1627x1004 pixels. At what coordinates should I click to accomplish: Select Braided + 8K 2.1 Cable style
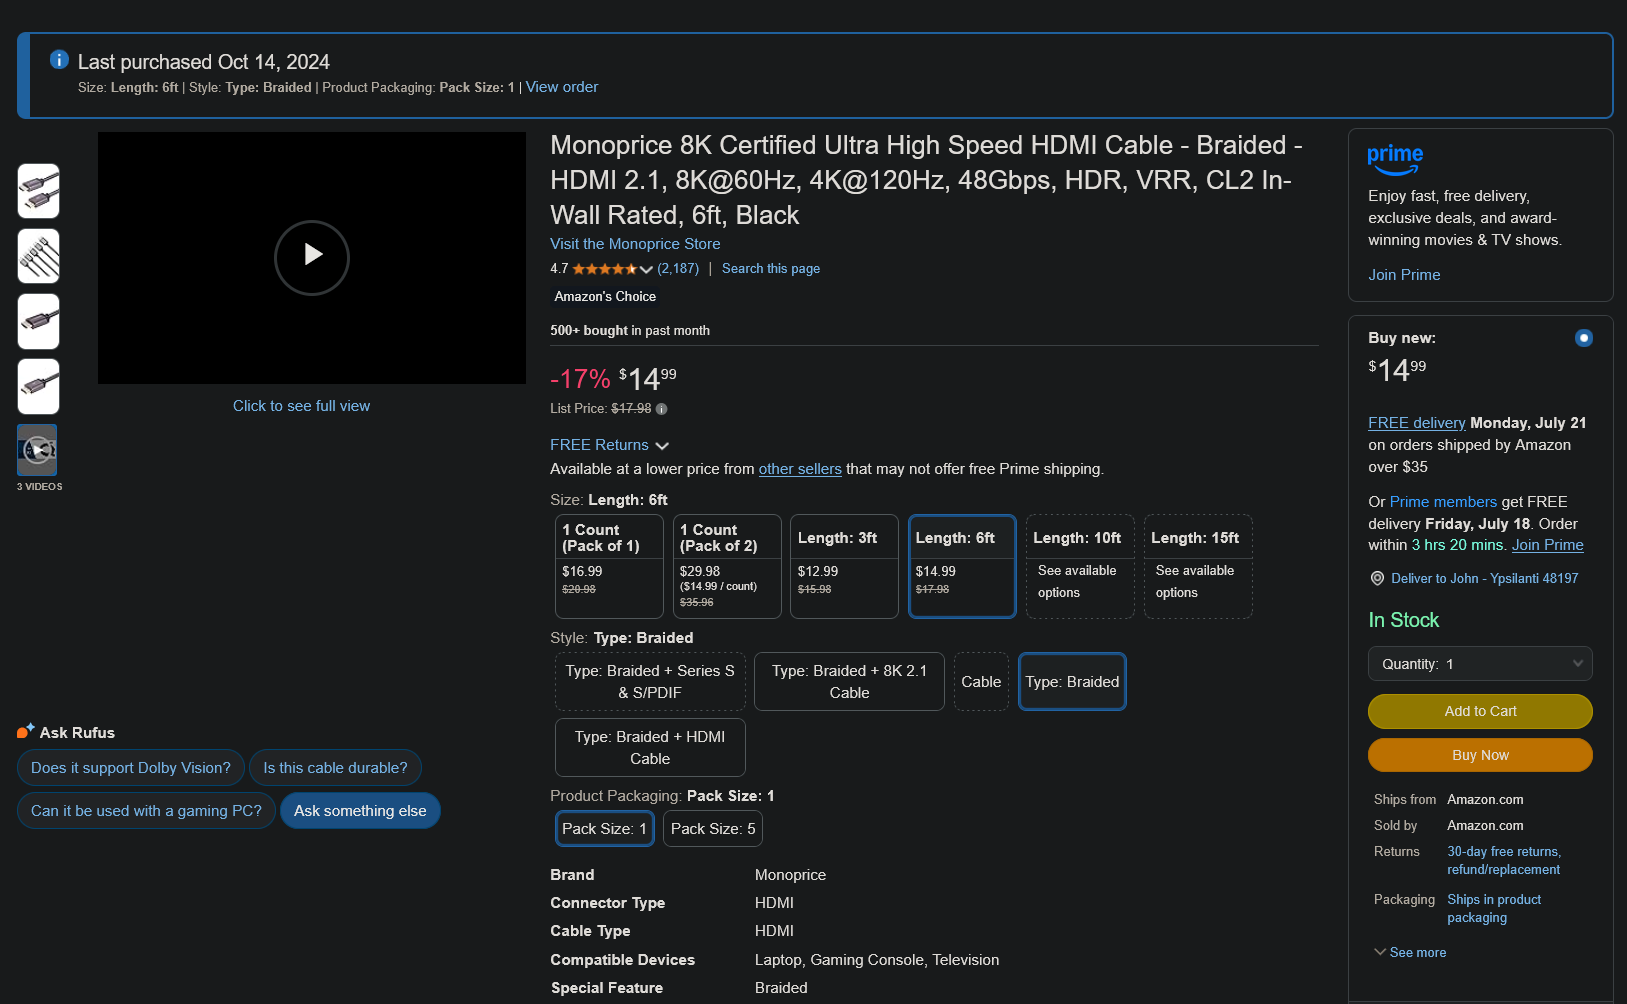[x=849, y=682]
